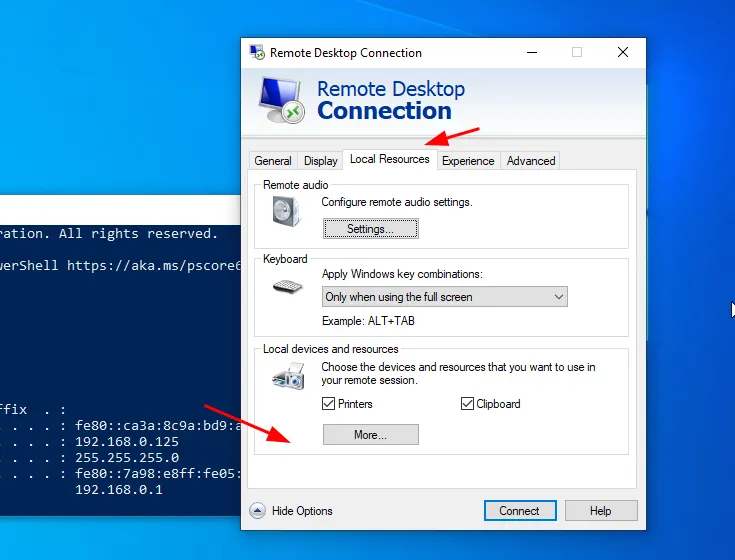Select the Local Resources tab
735x560 pixels.
(x=389, y=159)
